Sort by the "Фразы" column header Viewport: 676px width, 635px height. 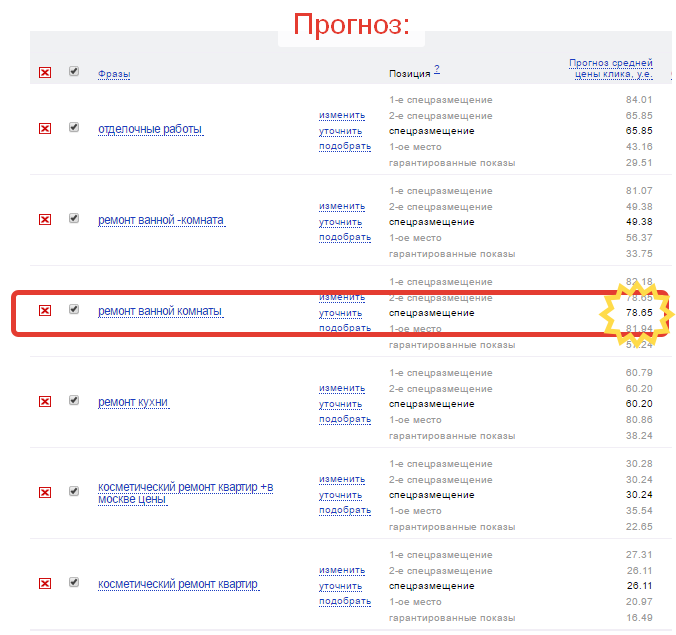114,74
